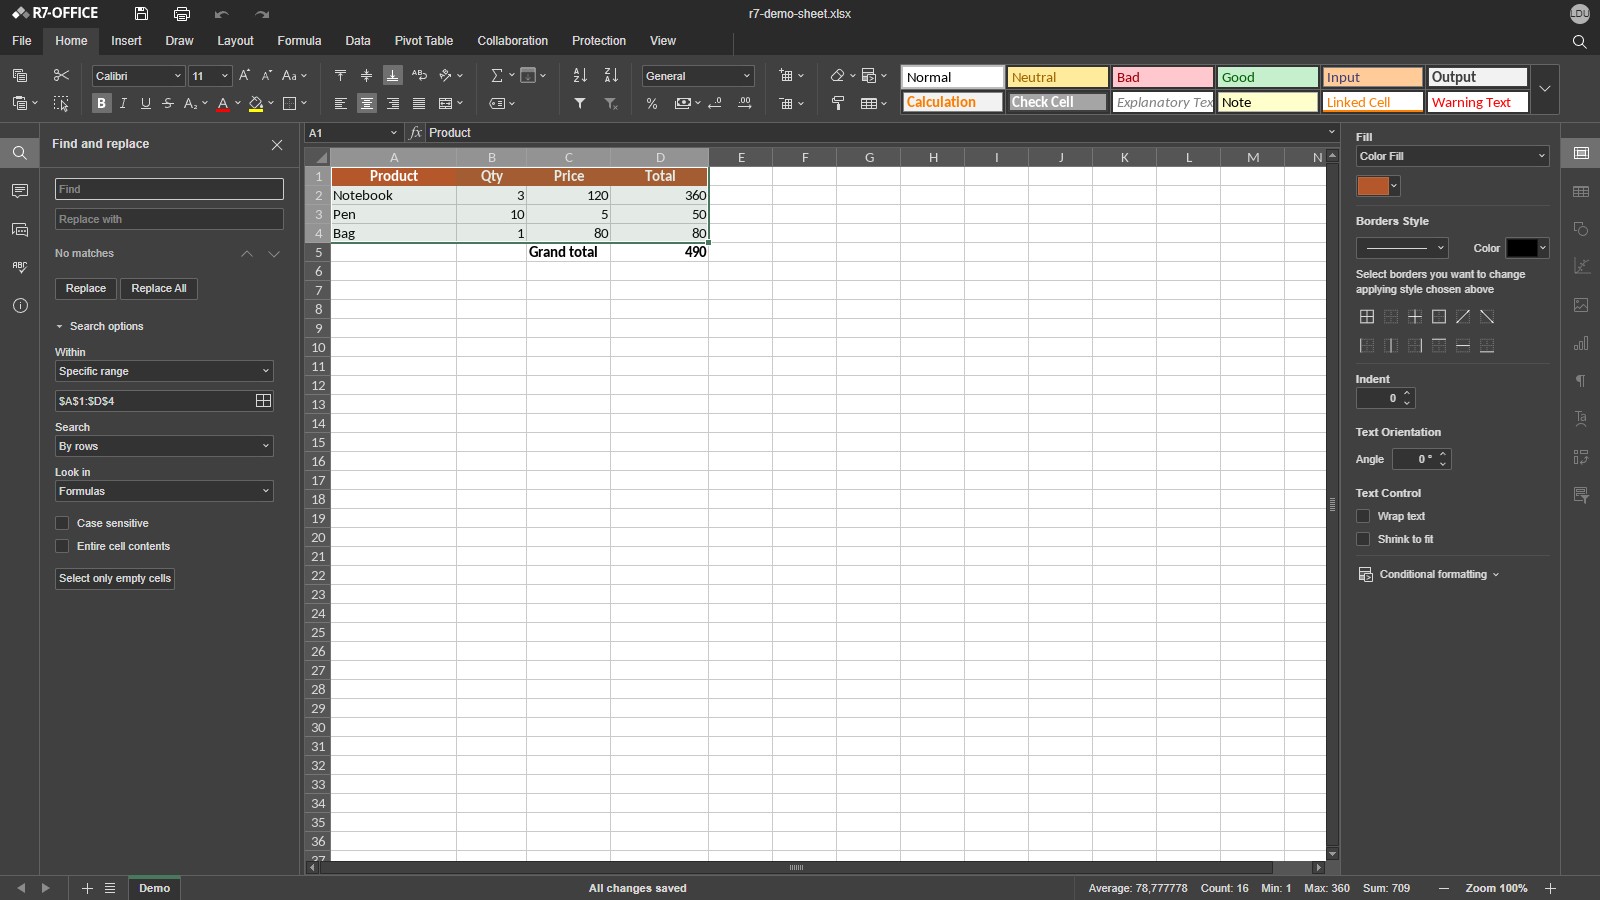
Task: Save the document using the toolbar icon
Action: click(x=141, y=14)
